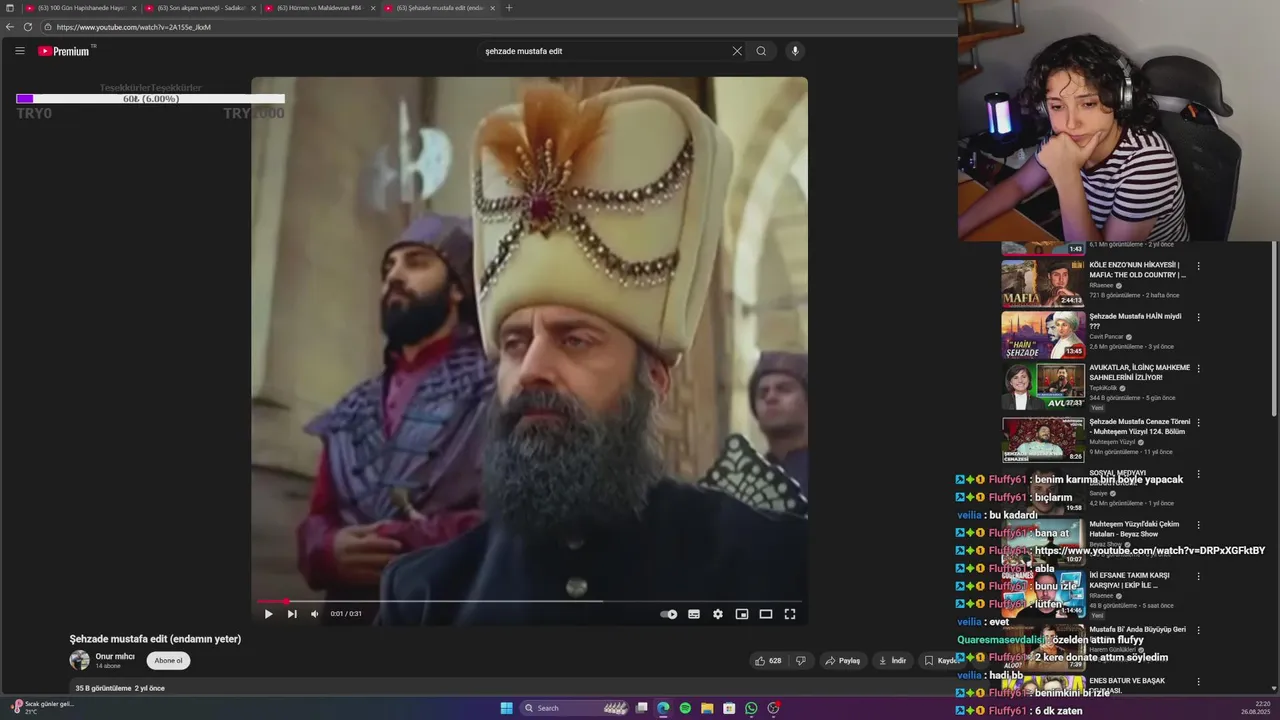Subscribe with the Abone ol button
Viewport: 1280px width, 720px height.
click(168, 660)
